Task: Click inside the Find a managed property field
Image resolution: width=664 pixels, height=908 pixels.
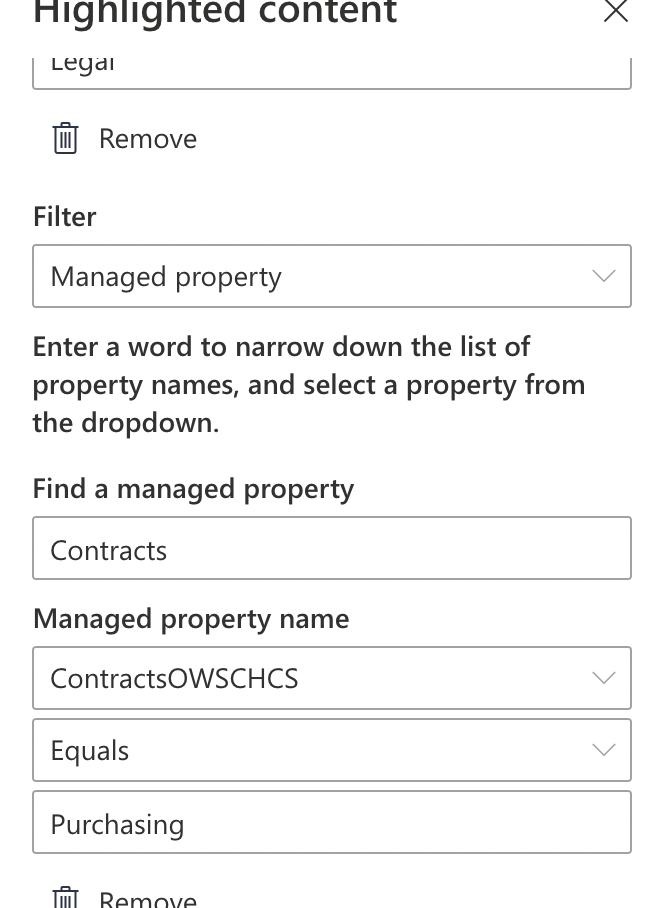Action: pyautogui.click(x=332, y=548)
